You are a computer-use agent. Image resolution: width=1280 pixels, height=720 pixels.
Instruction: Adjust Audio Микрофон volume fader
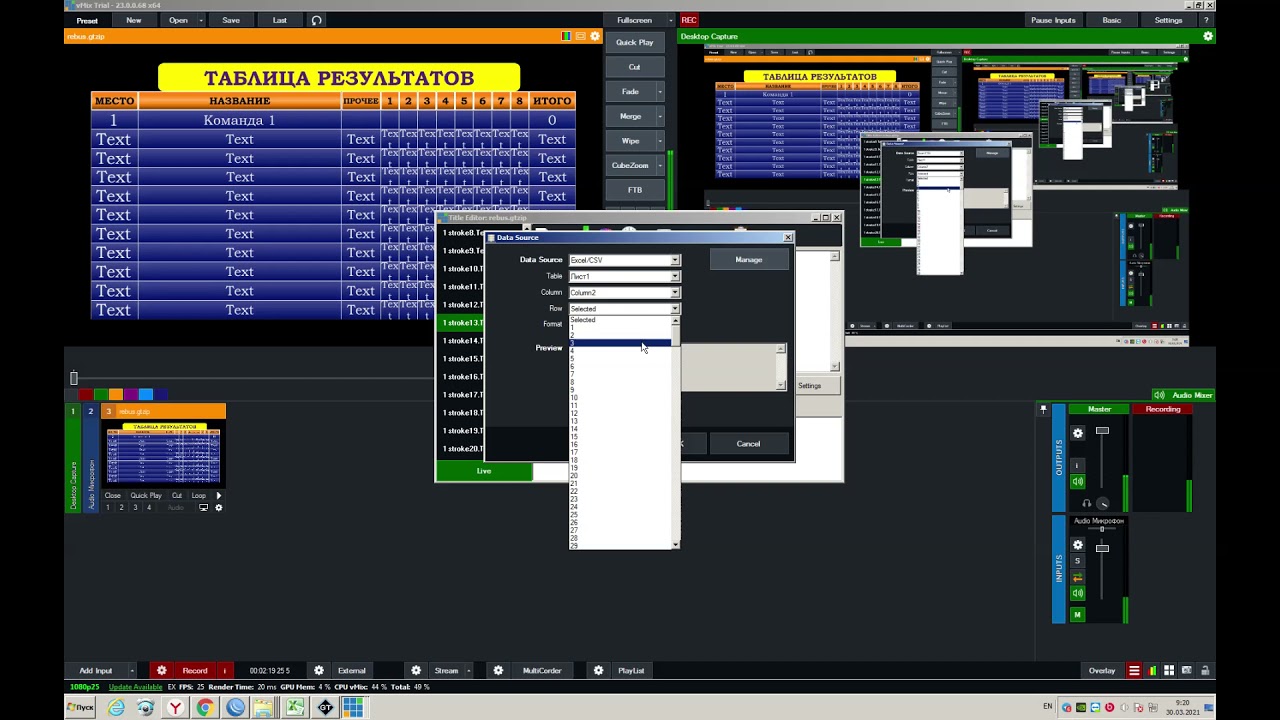pyautogui.click(x=1102, y=548)
